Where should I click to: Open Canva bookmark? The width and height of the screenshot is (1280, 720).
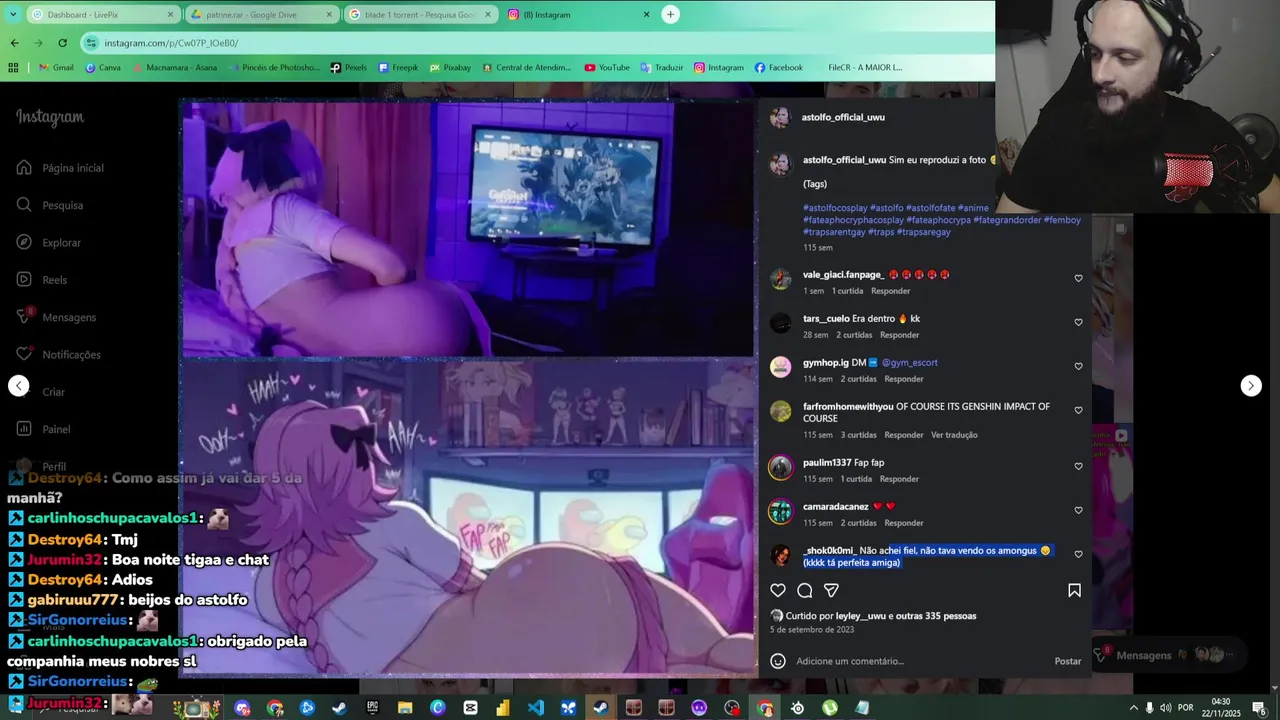[x=103, y=68]
